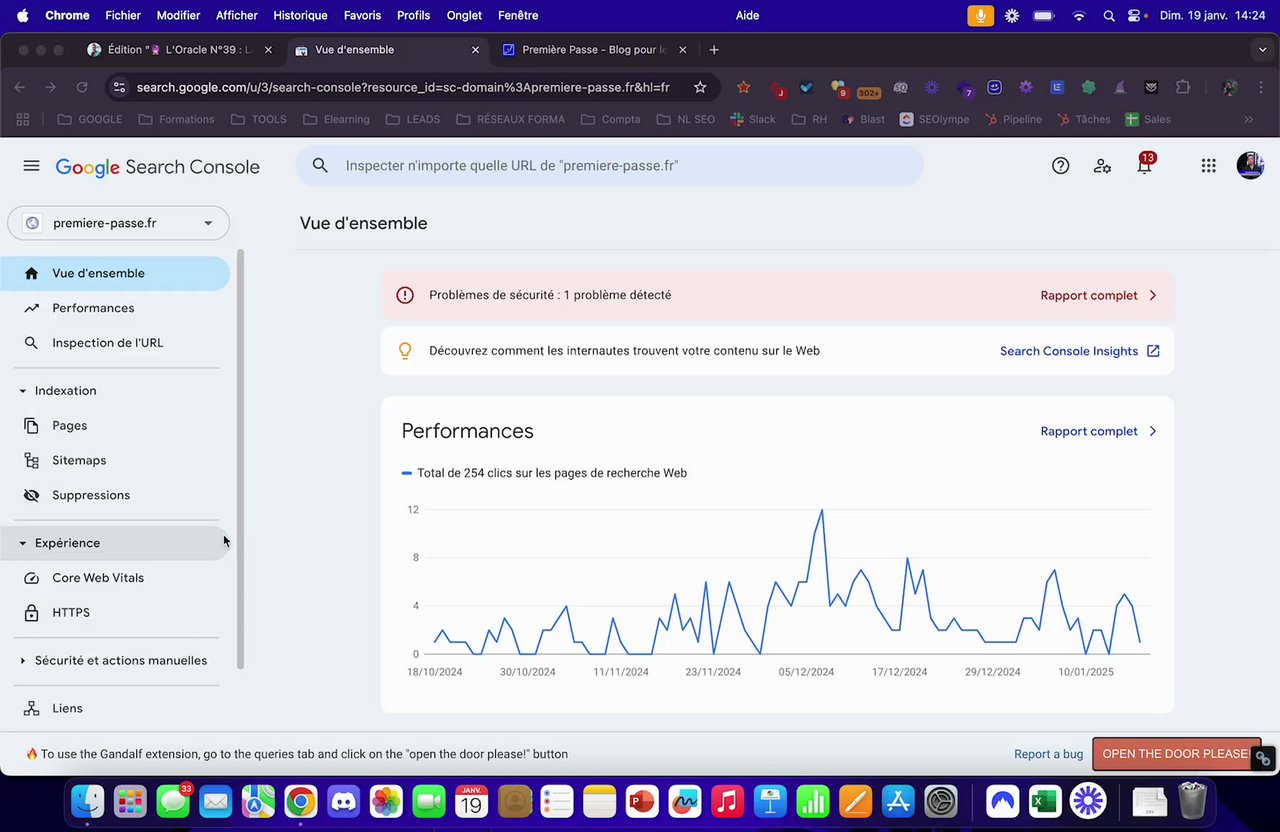This screenshot has width=1280, height=832.
Task: Click the Chrome address bar URL
Action: [x=403, y=87]
